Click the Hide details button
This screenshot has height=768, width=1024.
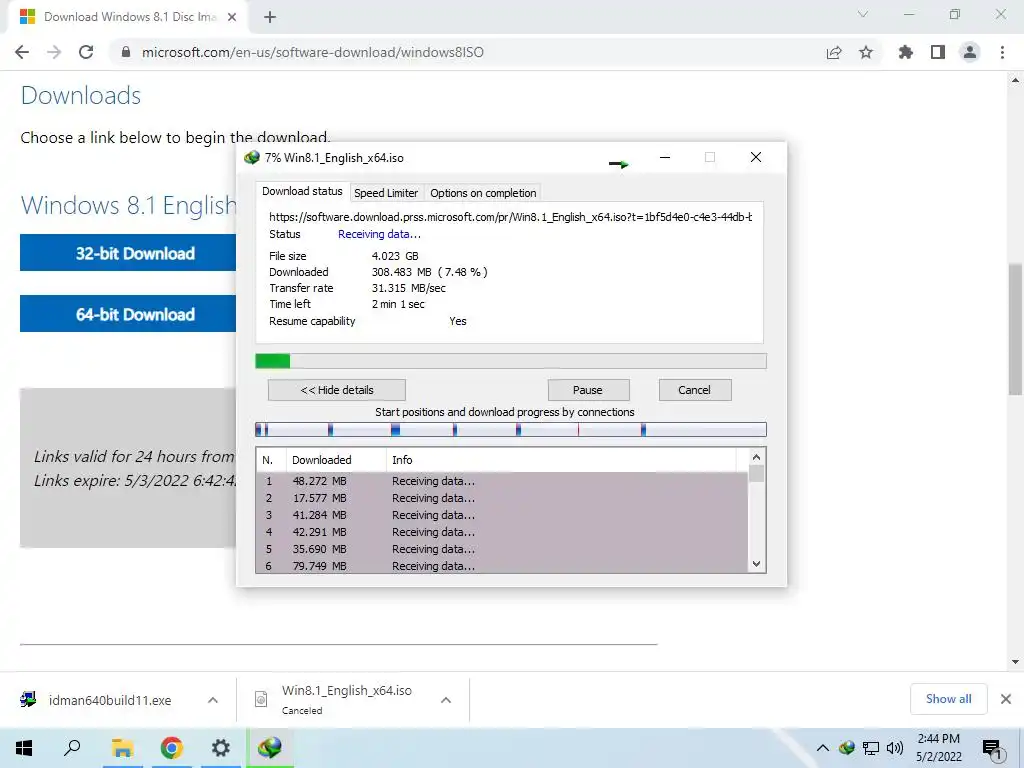coord(337,390)
